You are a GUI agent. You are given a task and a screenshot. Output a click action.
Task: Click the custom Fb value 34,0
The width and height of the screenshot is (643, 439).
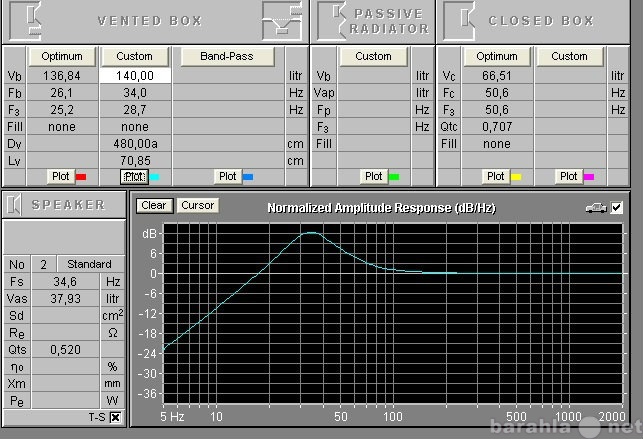click(135, 93)
